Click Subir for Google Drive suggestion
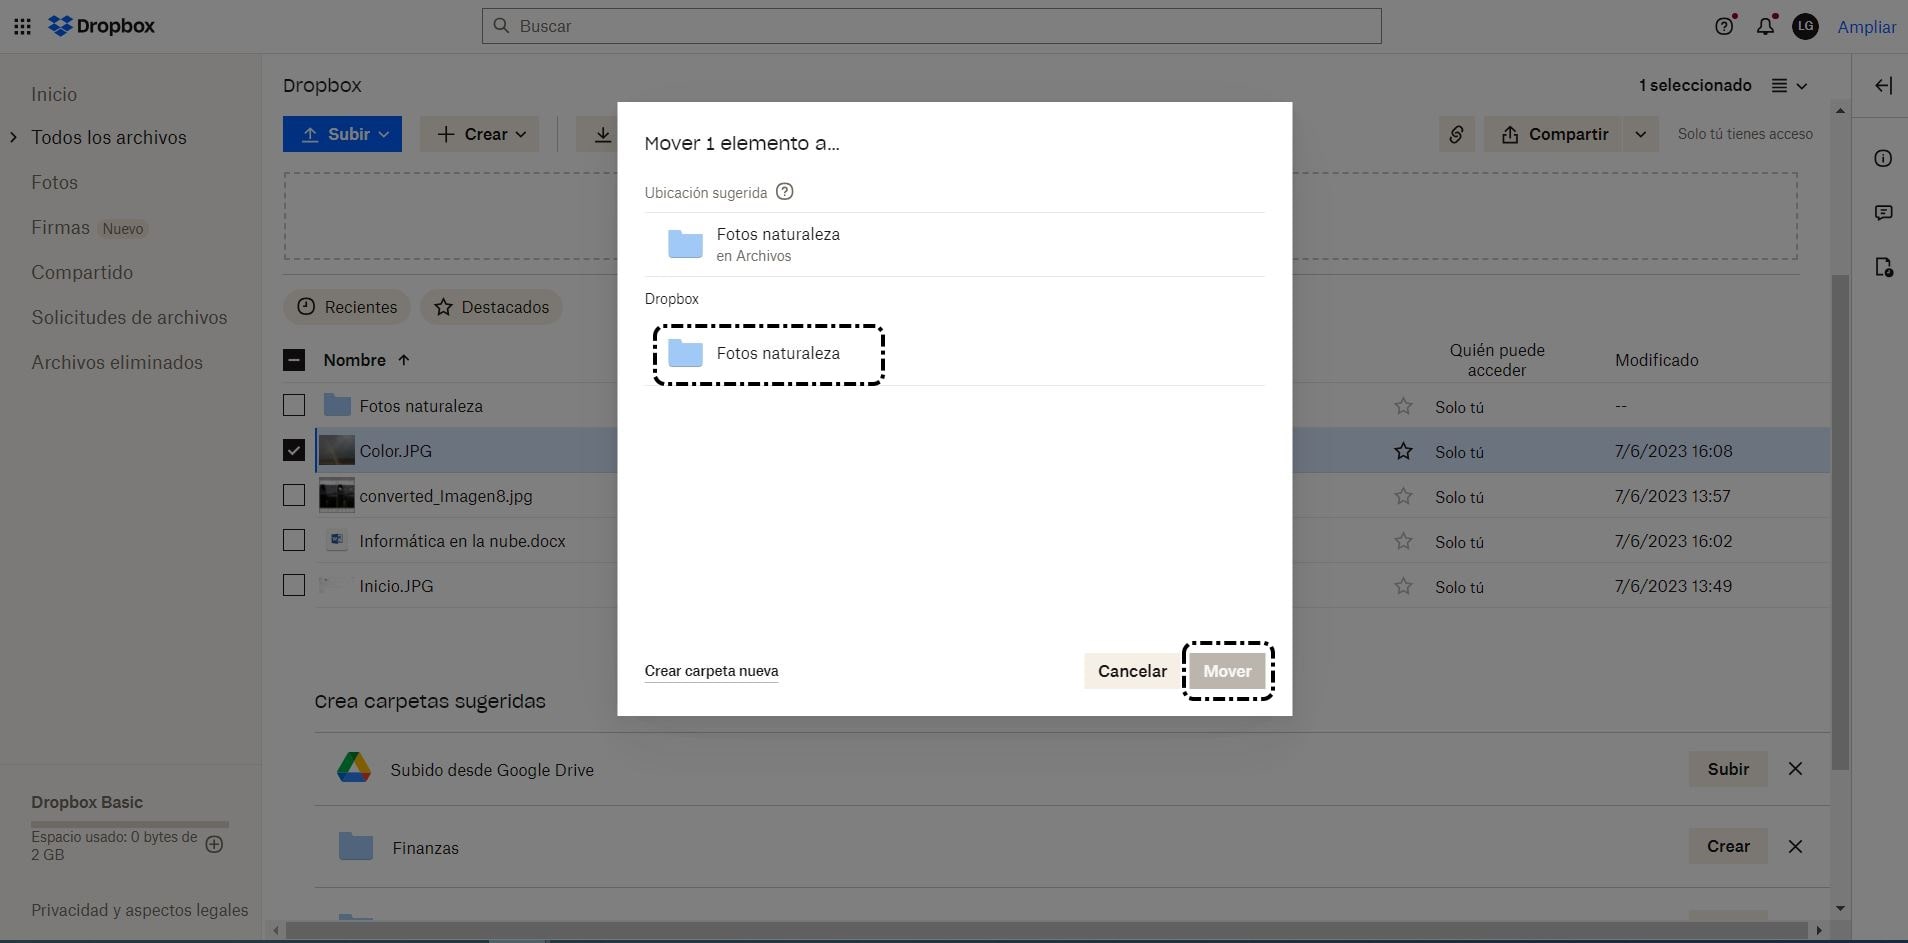The image size is (1908, 943). (1728, 769)
